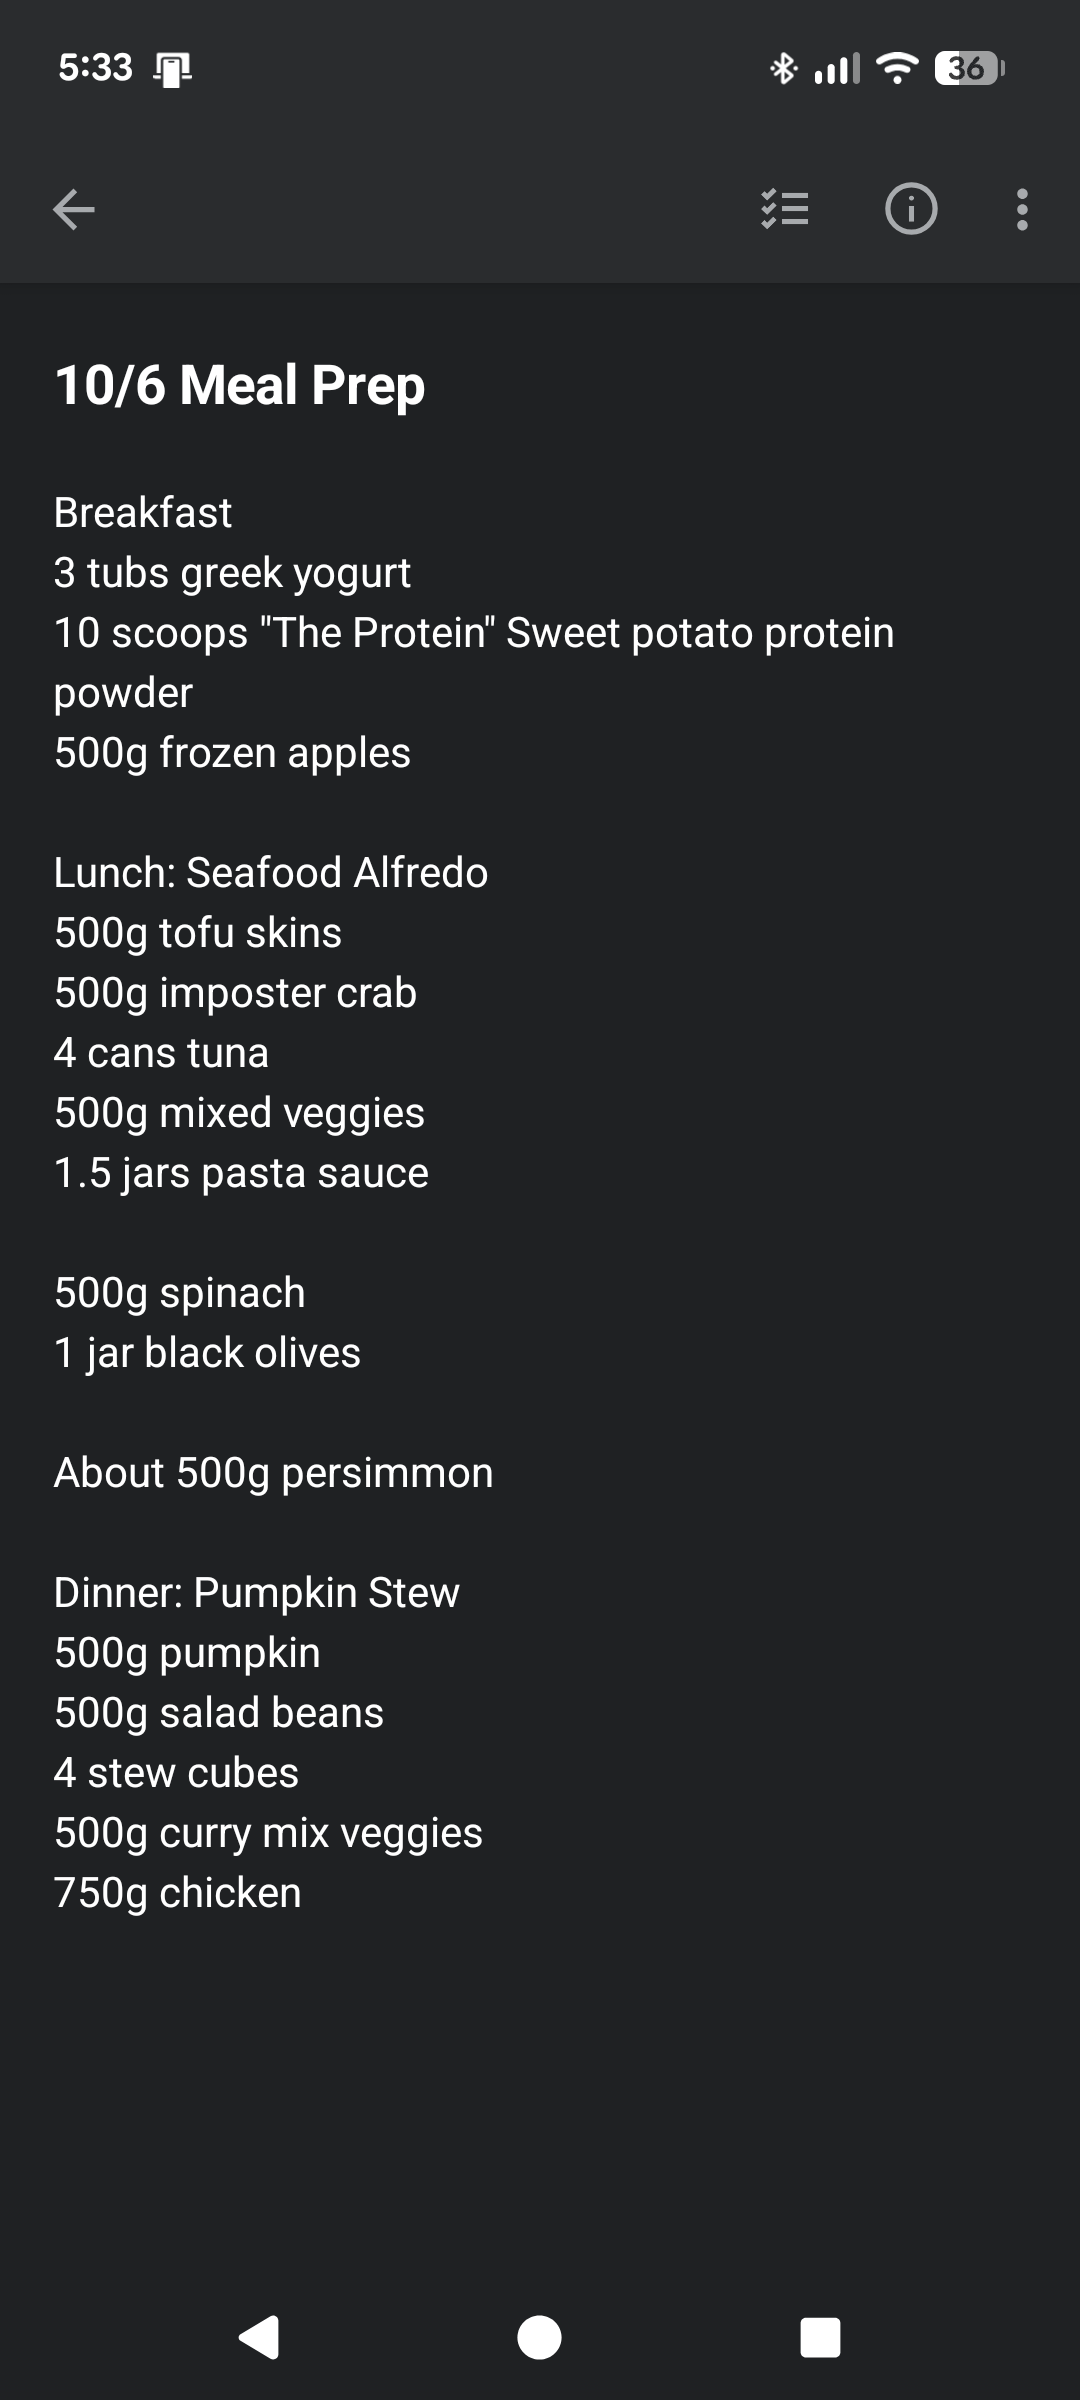Tap the note title "10/6 Meal Prep"

[240, 385]
